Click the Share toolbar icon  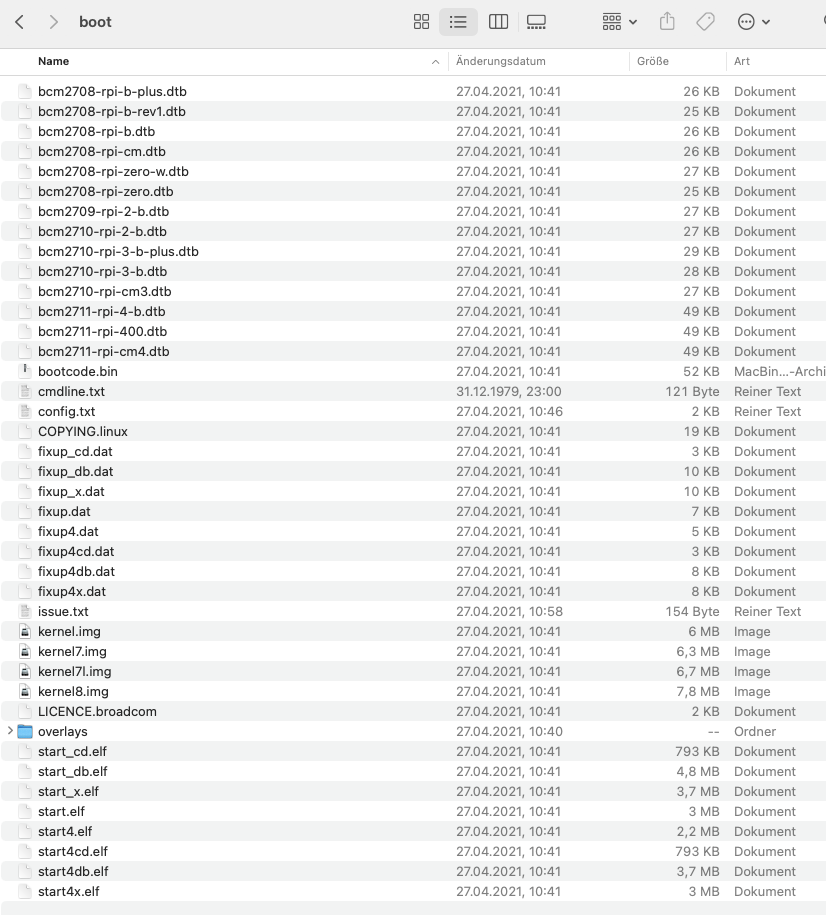coord(669,22)
